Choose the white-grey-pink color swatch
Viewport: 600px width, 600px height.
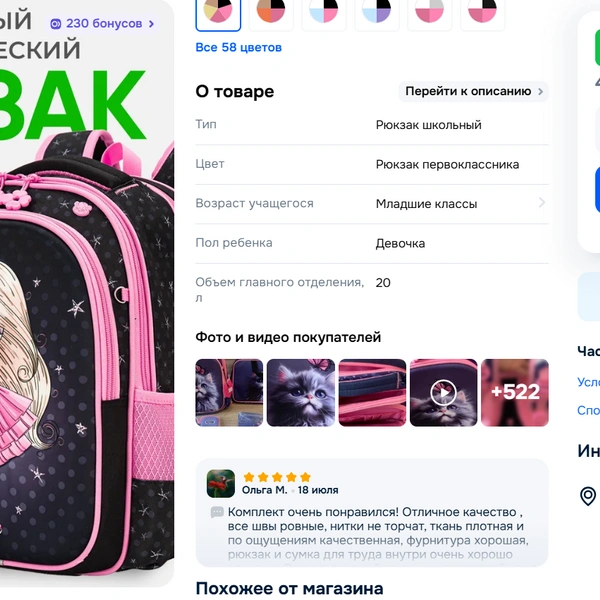[x=429, y=13]
